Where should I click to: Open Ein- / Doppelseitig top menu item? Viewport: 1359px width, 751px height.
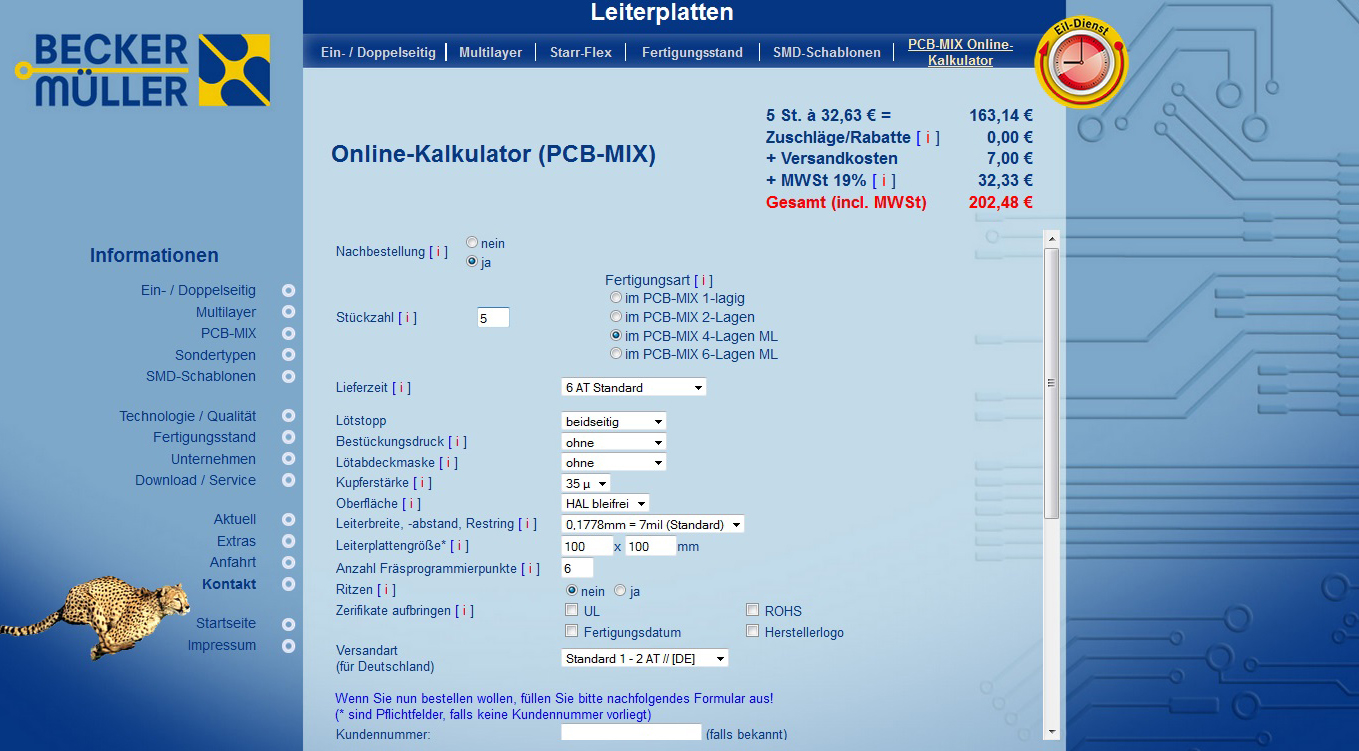(x=378, y=52)
